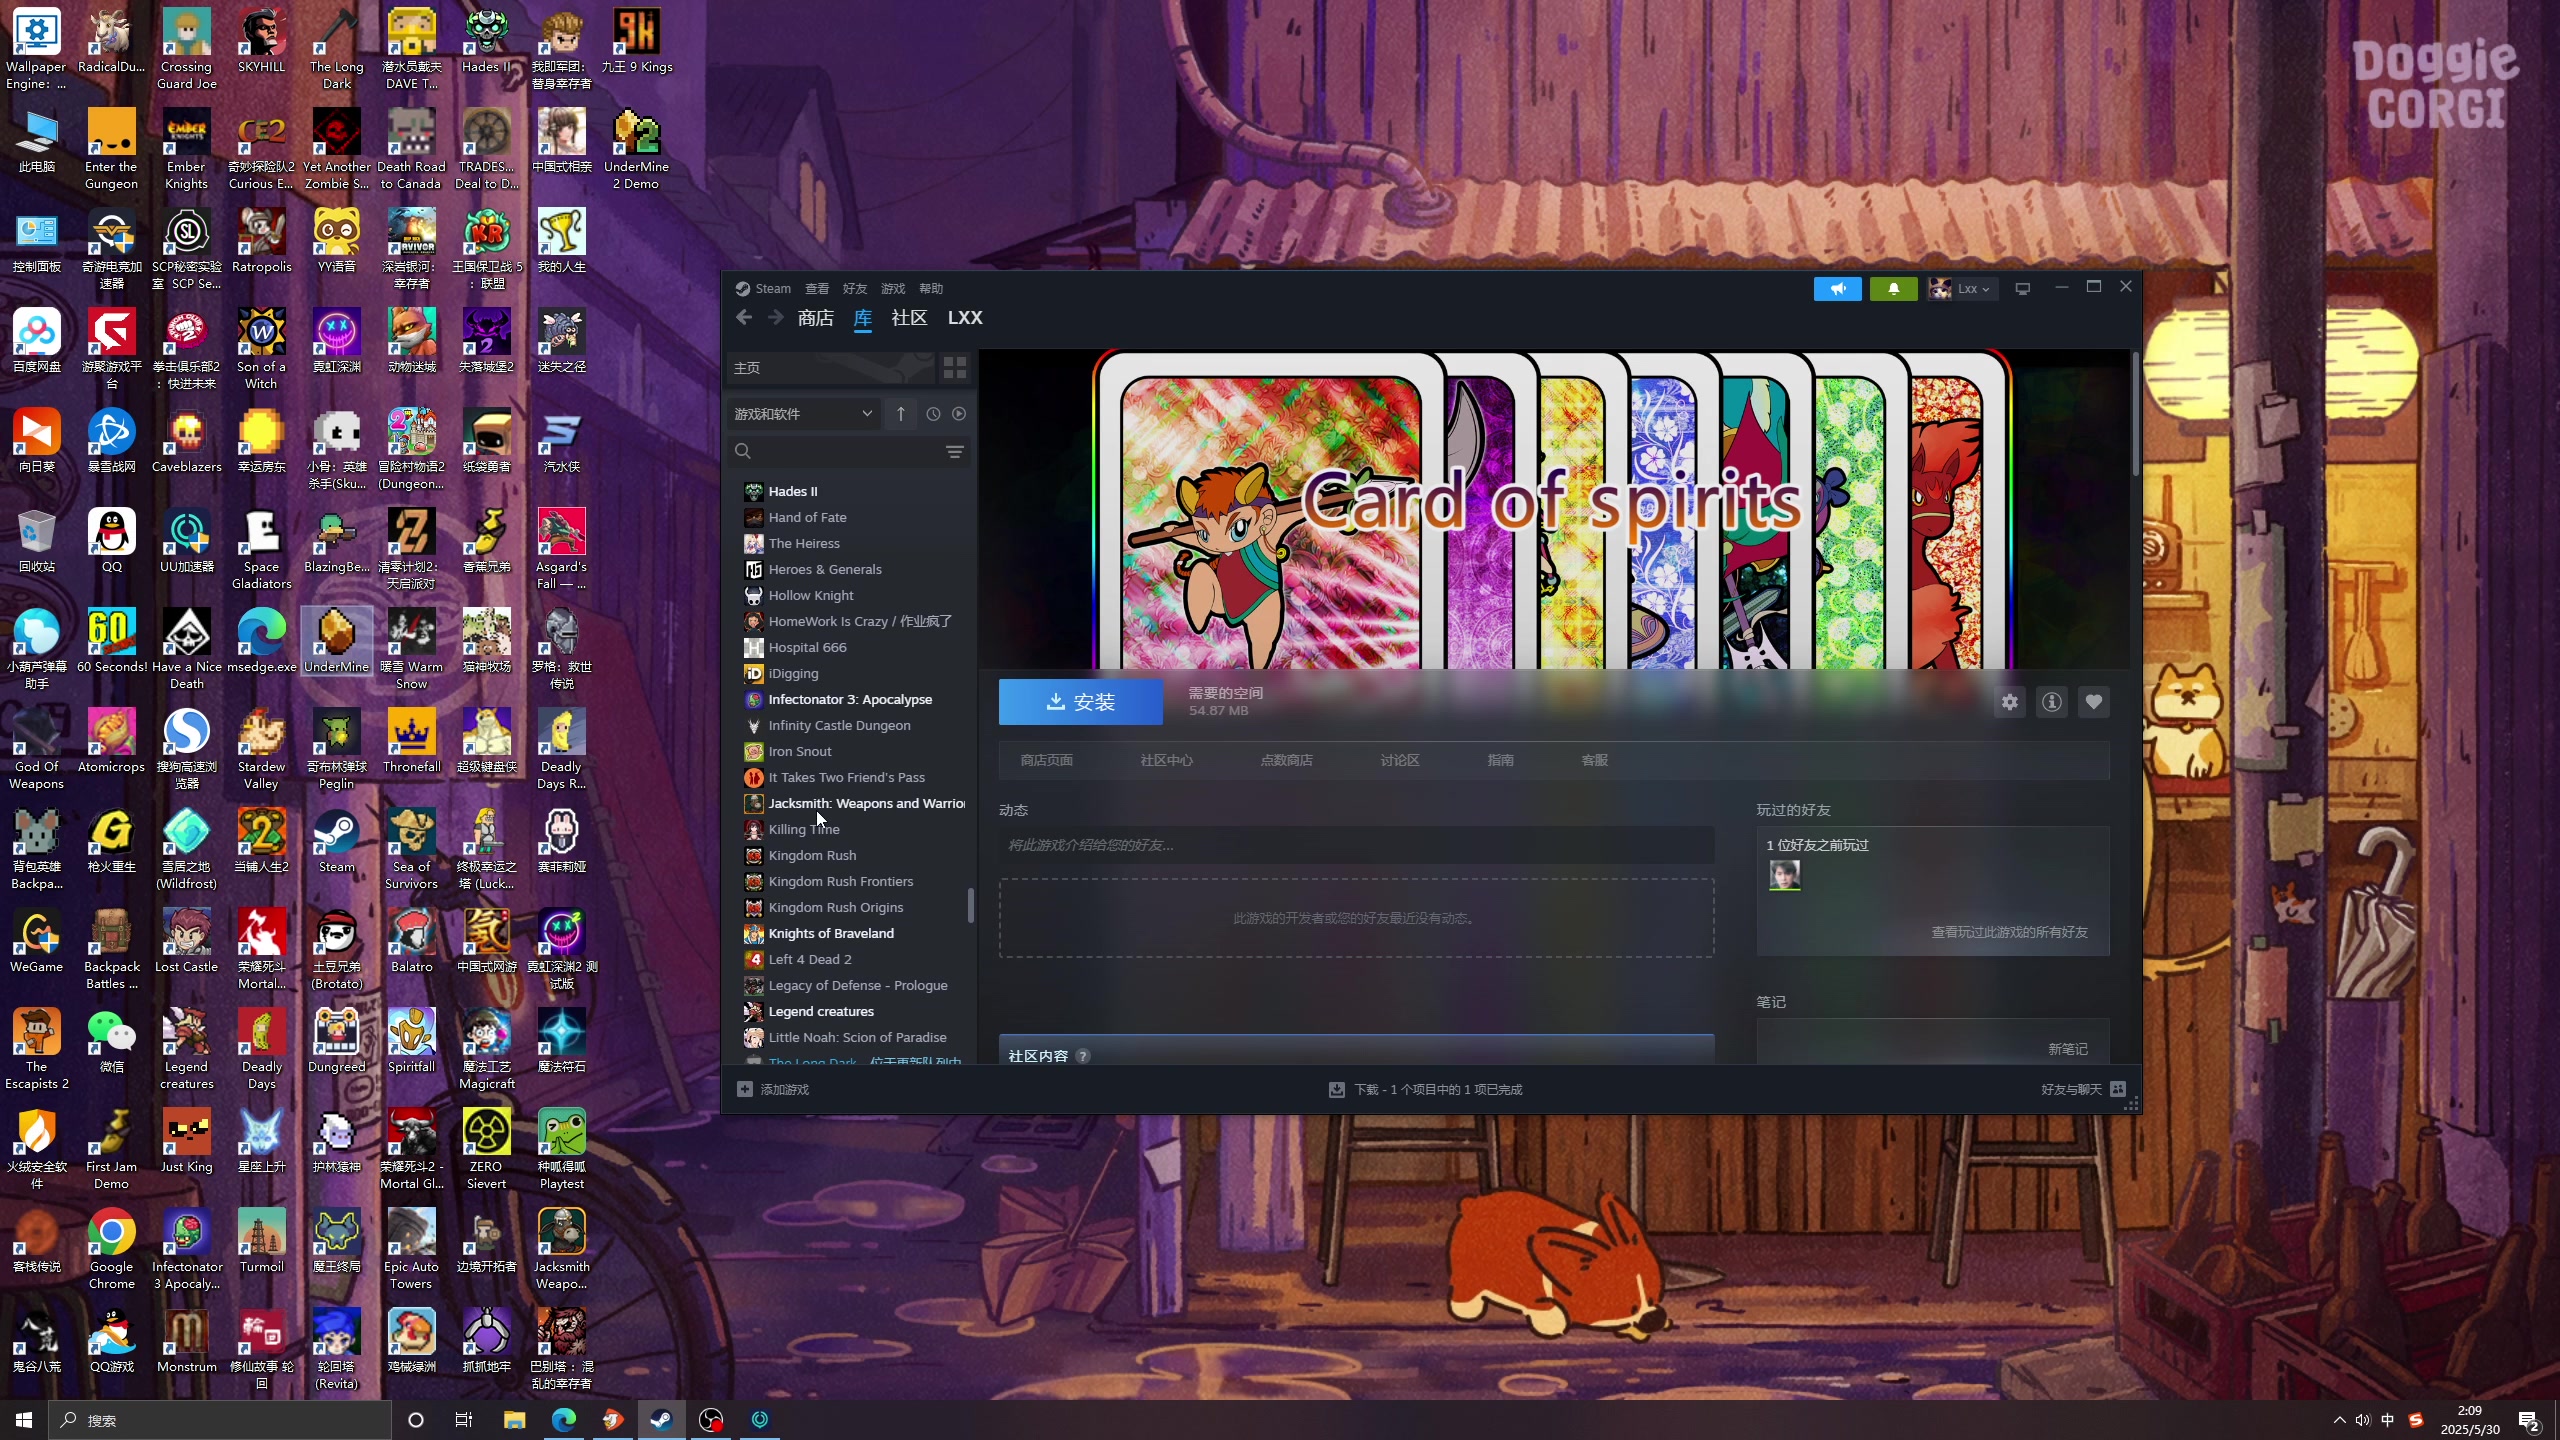
Task: Click the sort ascending arrow in library
Action: point(901,414)
